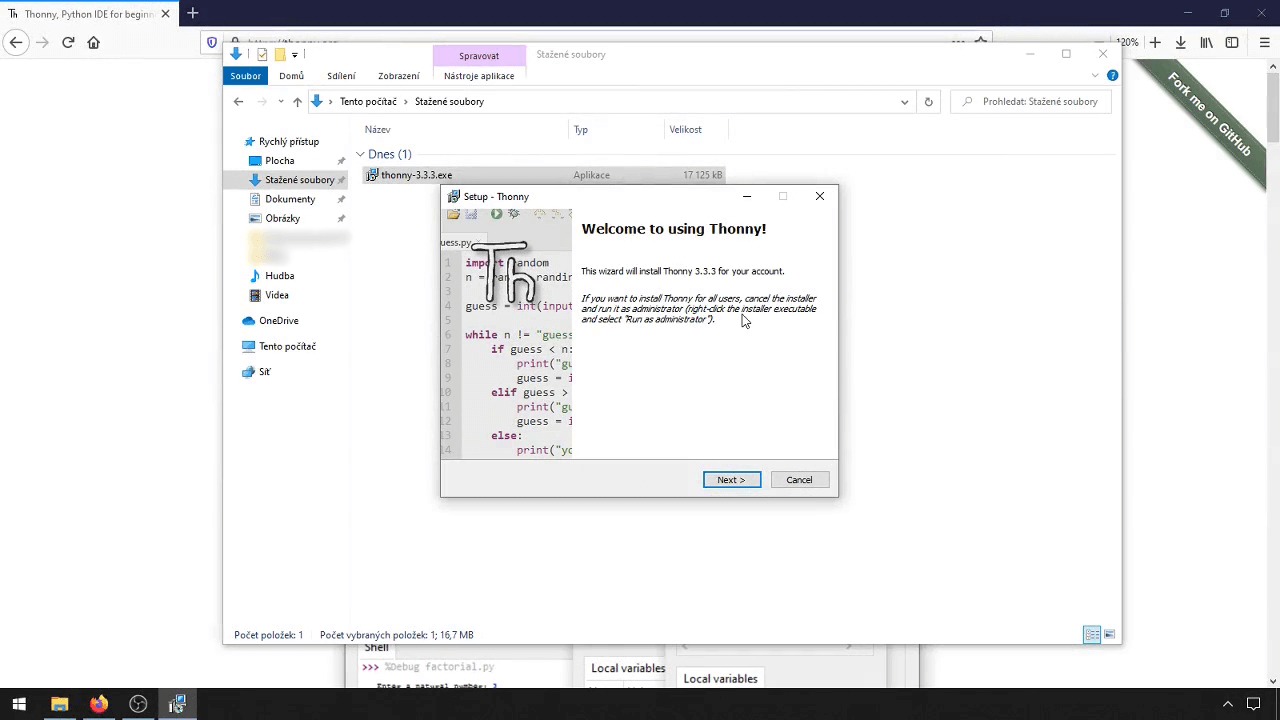Click the Fork me on GitHub ribbon
This screenshot has height=720, width=1280.
pos(1210,114)
